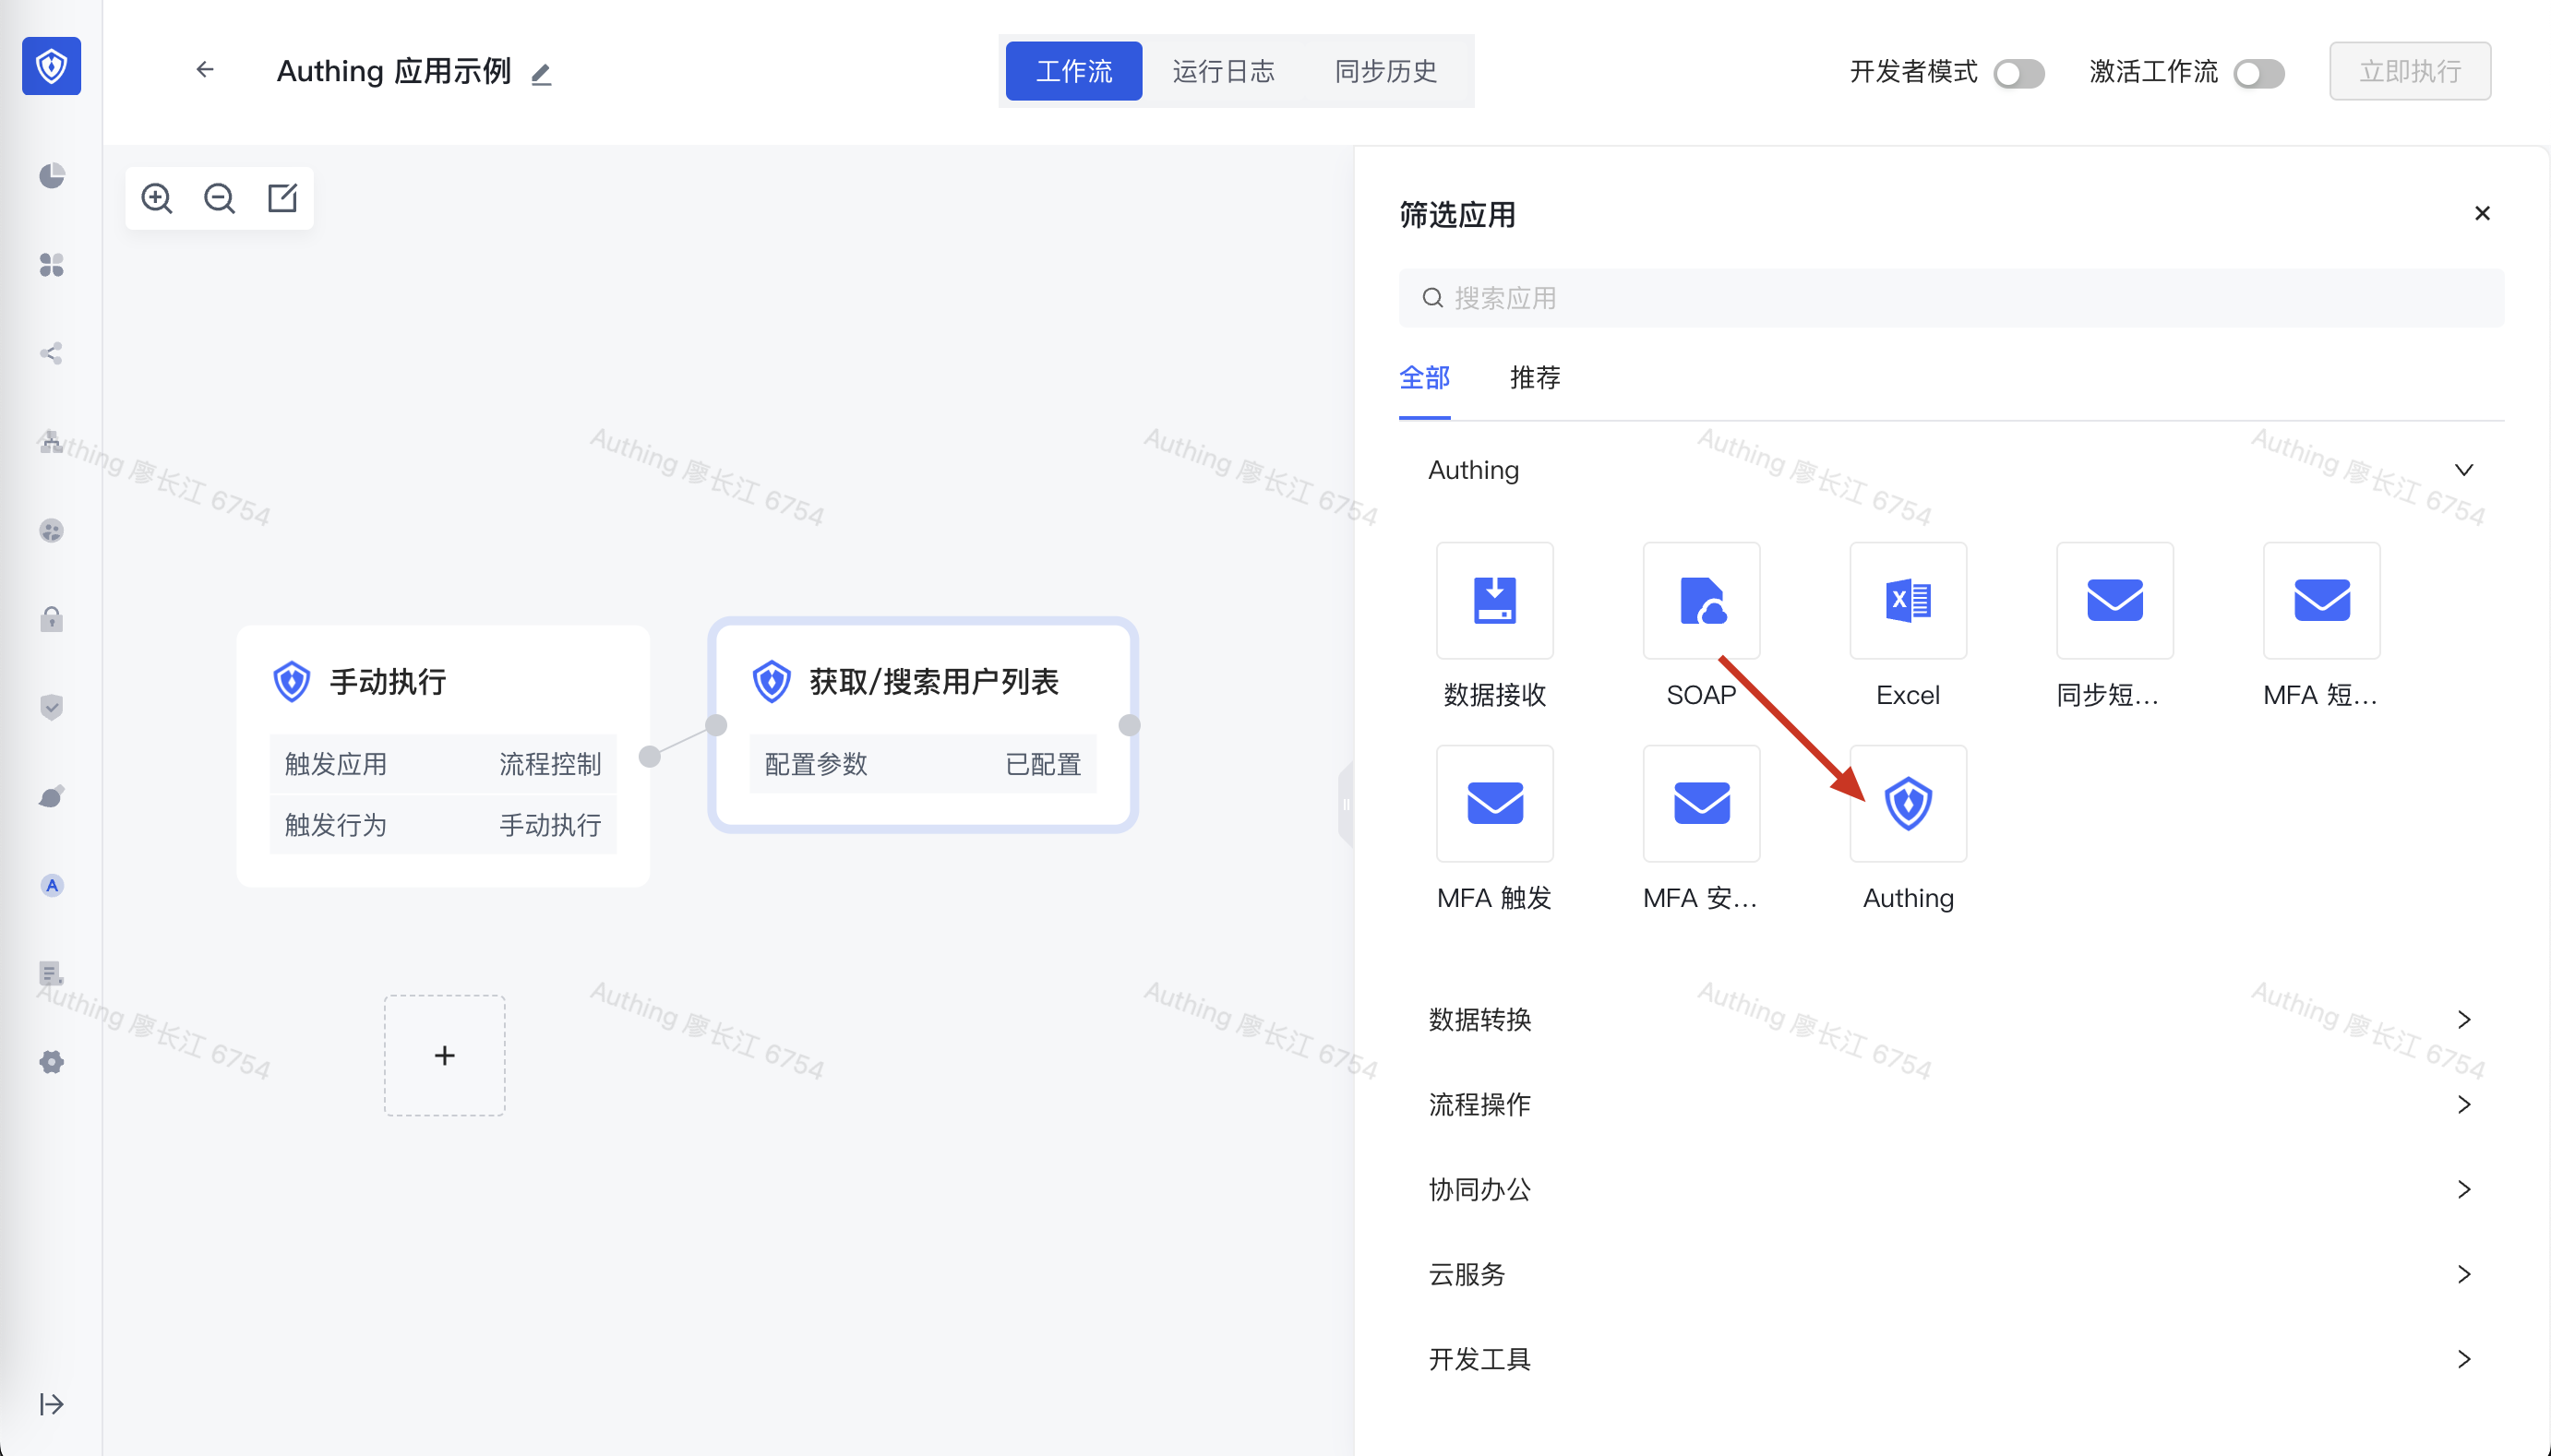Image resolution: width=2551 pixels, height=1456 pixels.
Task: Expand the 云服务 category
Action: click(x=2463, y=1274)
